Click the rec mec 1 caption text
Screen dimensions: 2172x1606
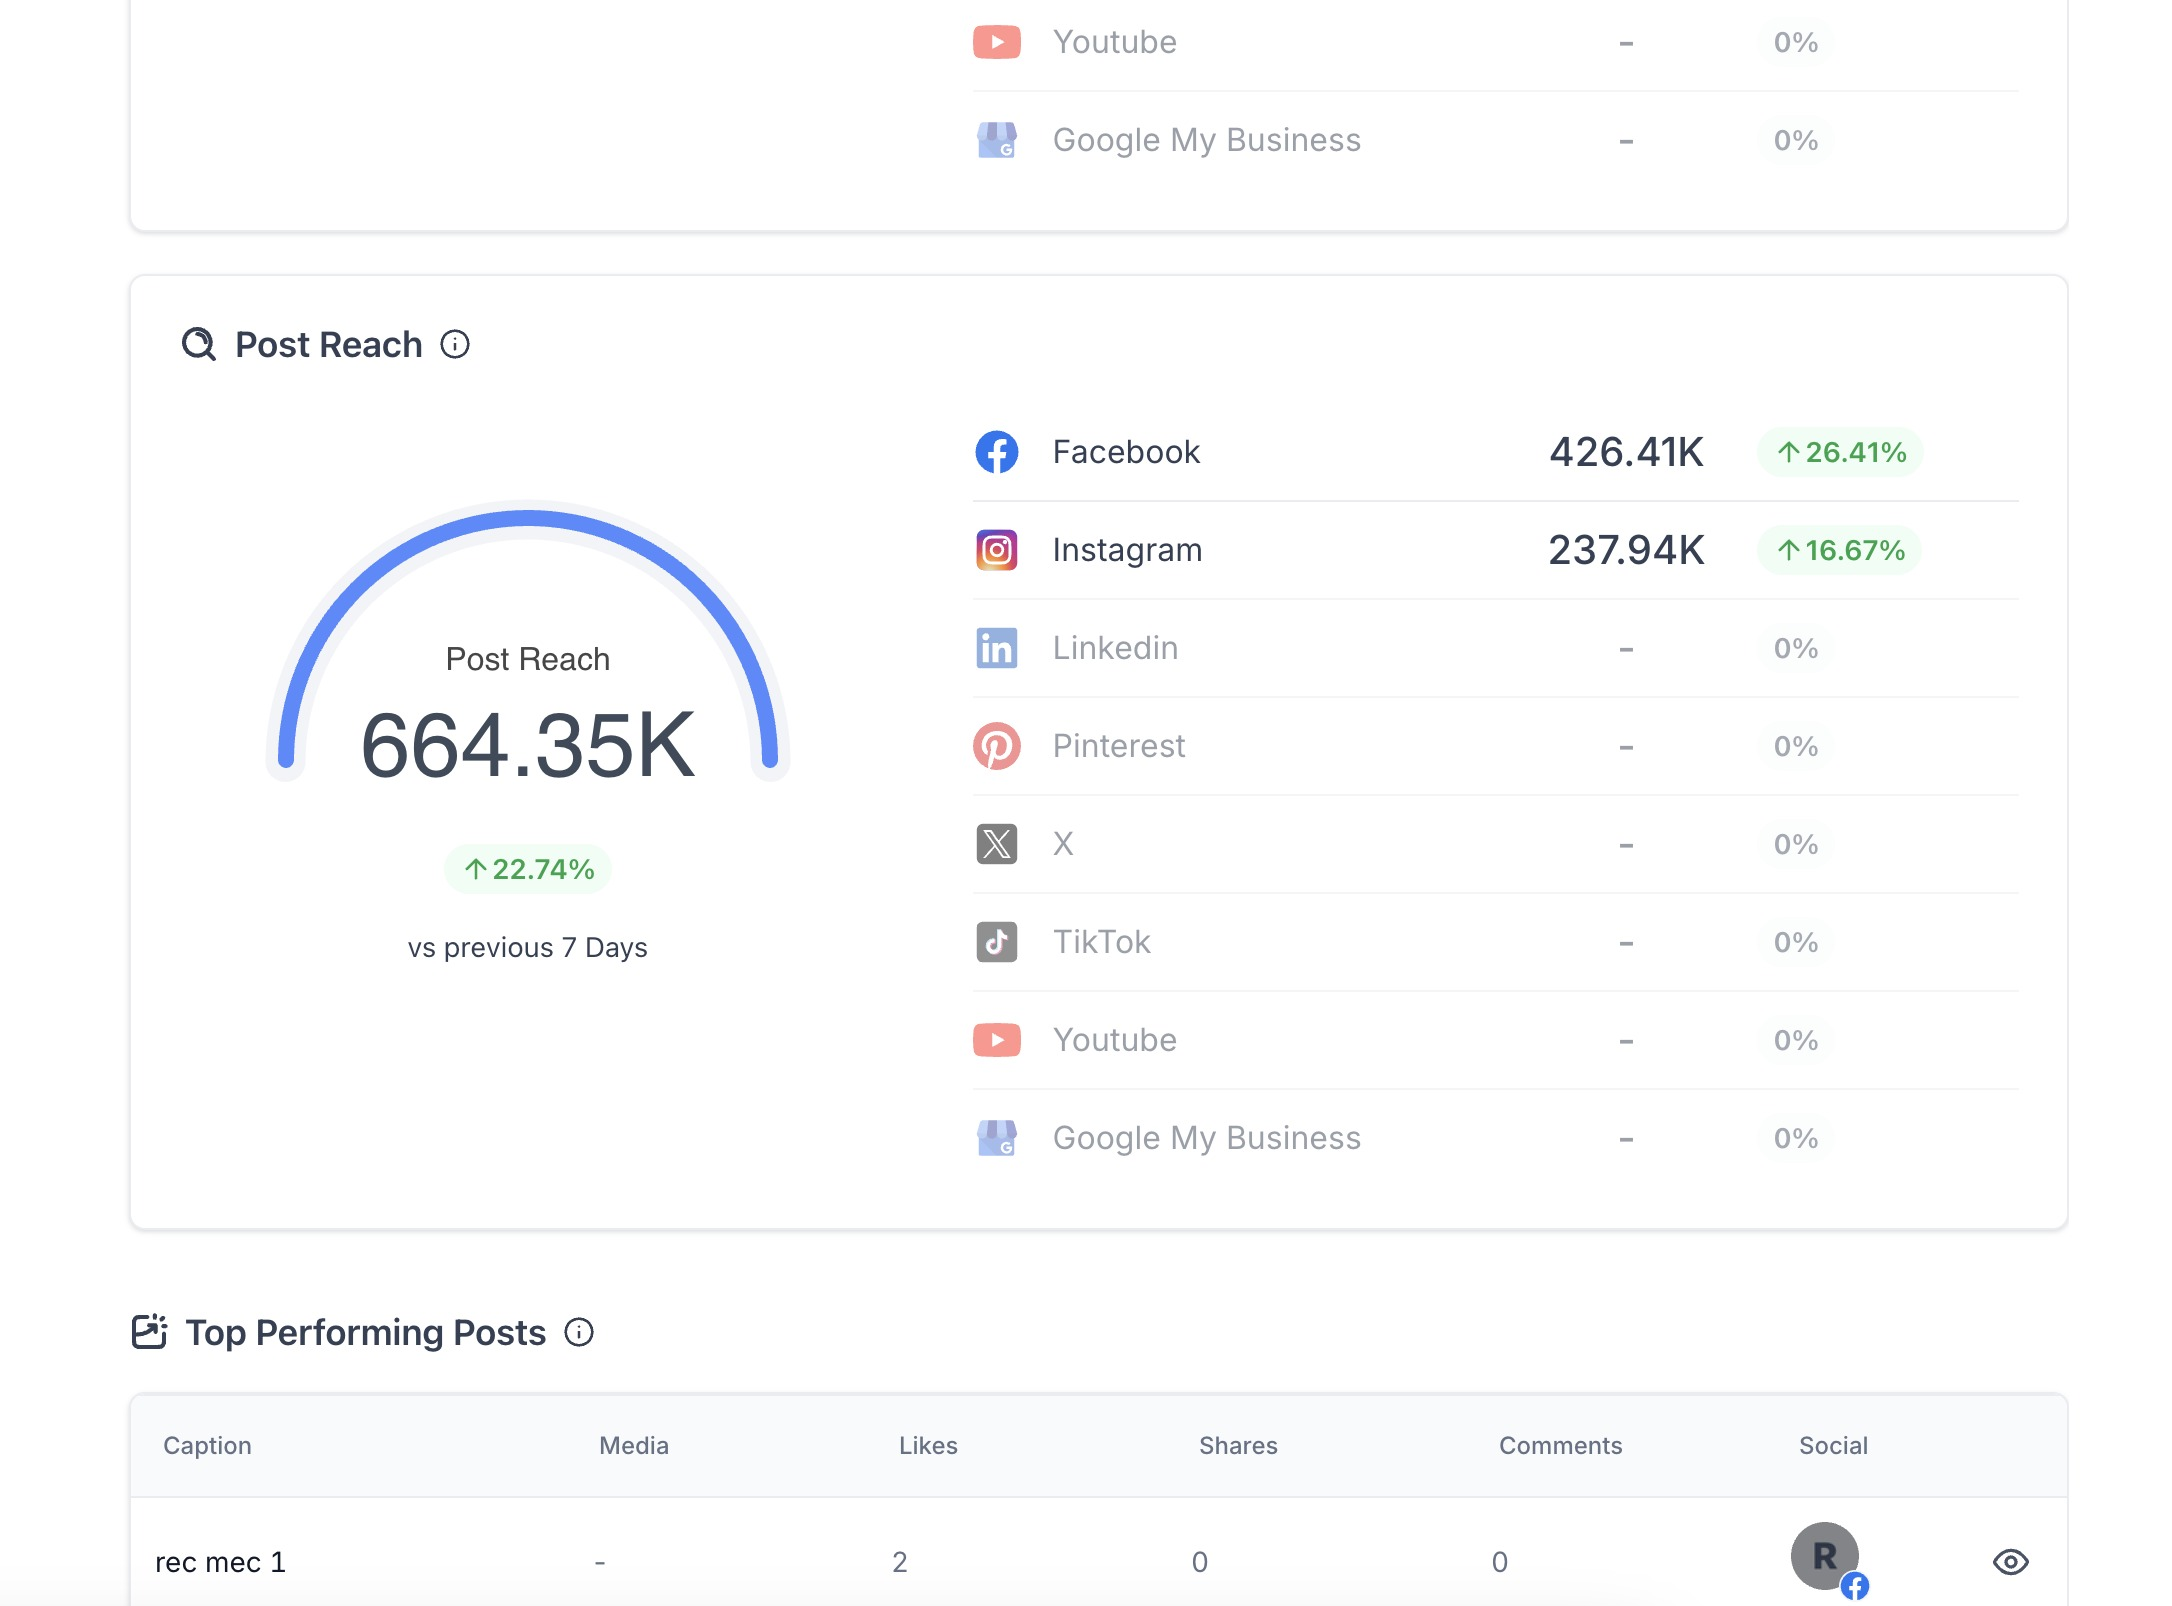[220, 1562]
